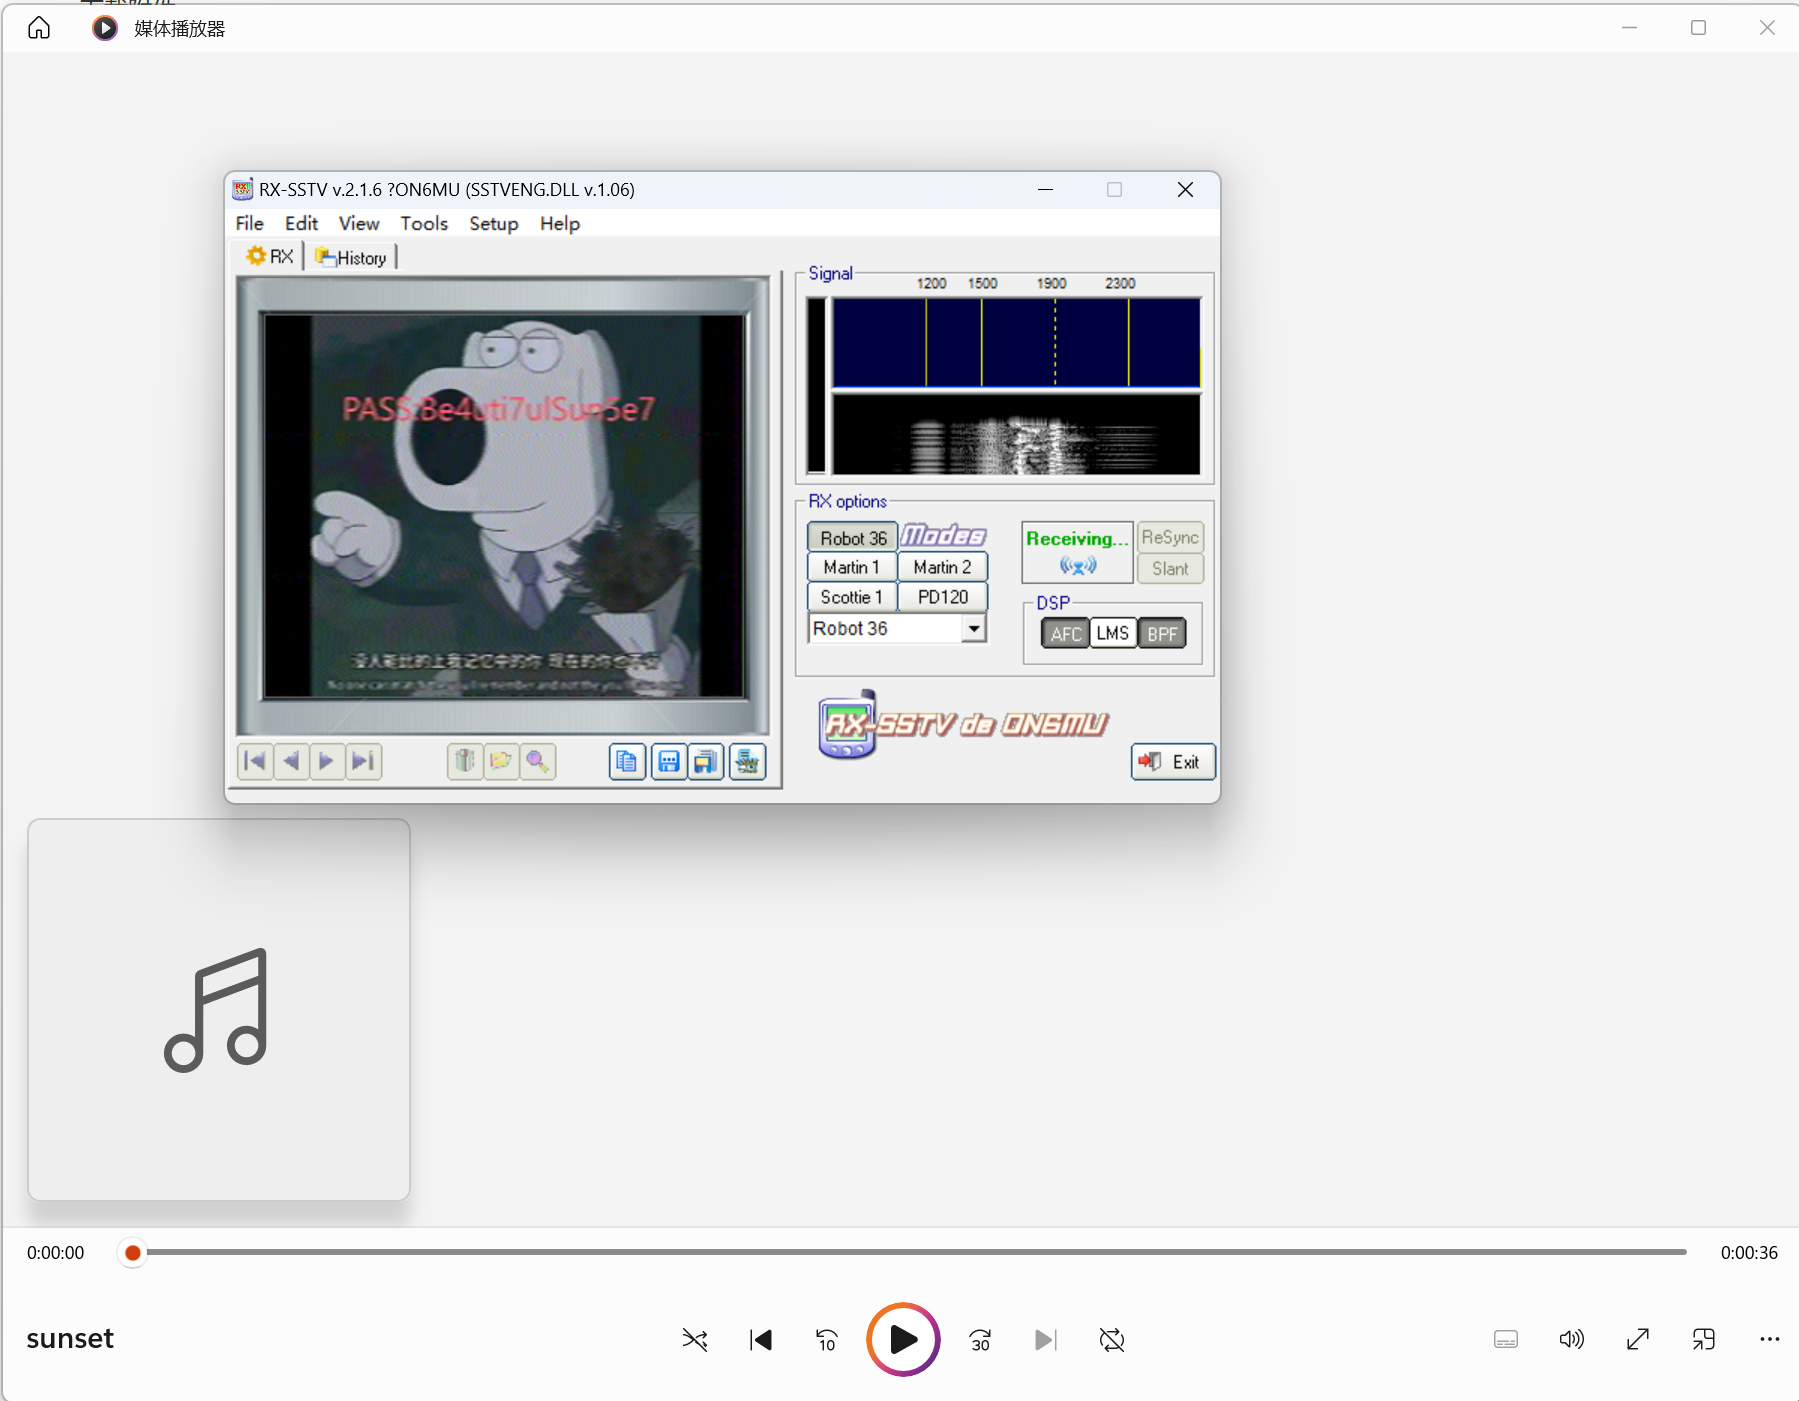Click the magnifier zoom icon in RX-SSTV
The height and width of the screenshot is (1401, 1799).
click(x=538, y=762)
